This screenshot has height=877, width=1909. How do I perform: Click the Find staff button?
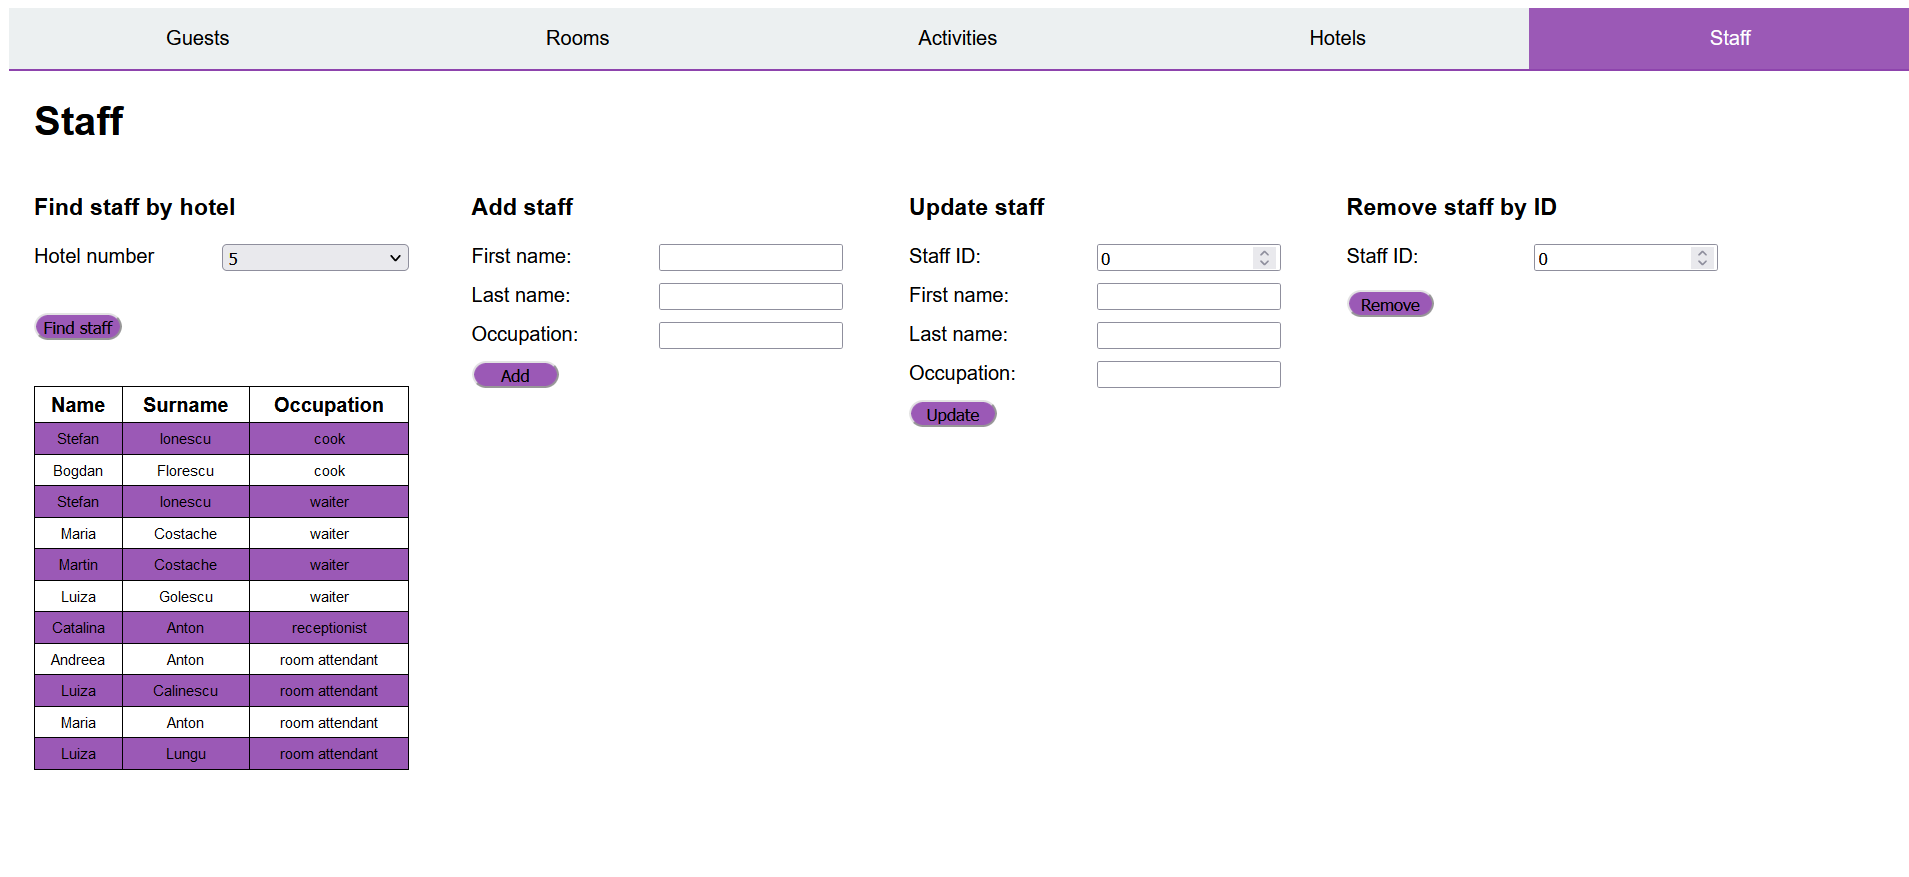click(x=78, y=327)
